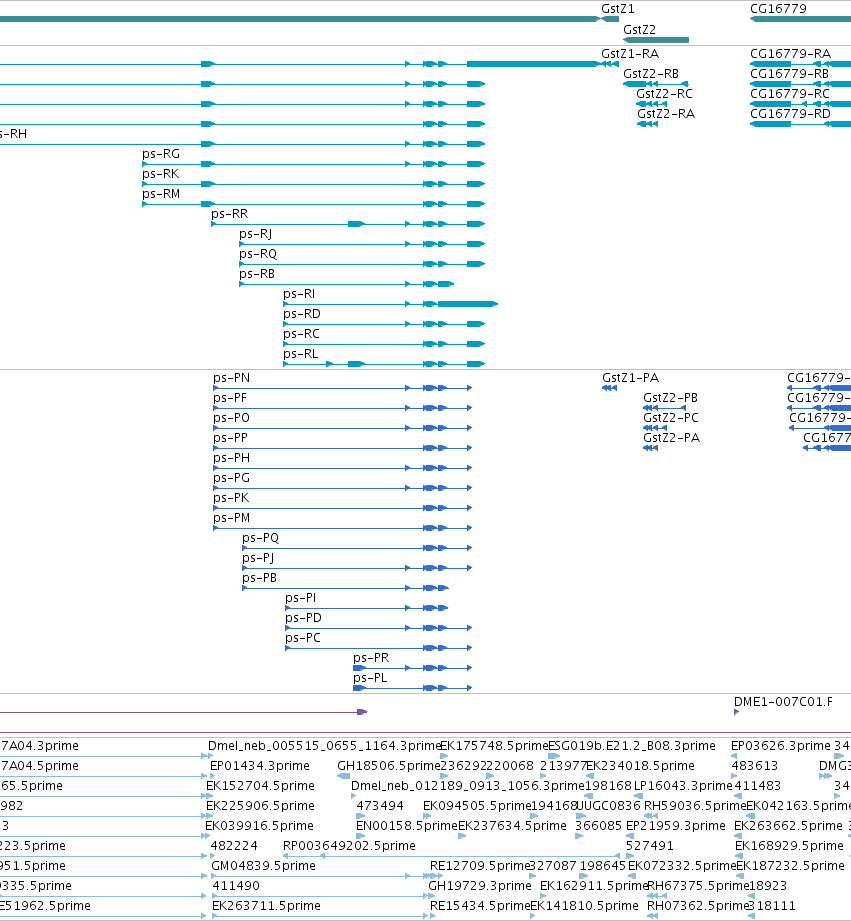Select the ps-RM transcript label
This screenshot has height=921, width=851.
pyautogui.click(x=161, y=194)
